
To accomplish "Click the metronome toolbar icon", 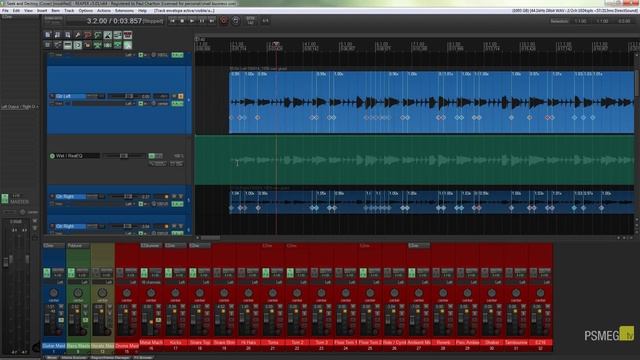I will [107, 35].
